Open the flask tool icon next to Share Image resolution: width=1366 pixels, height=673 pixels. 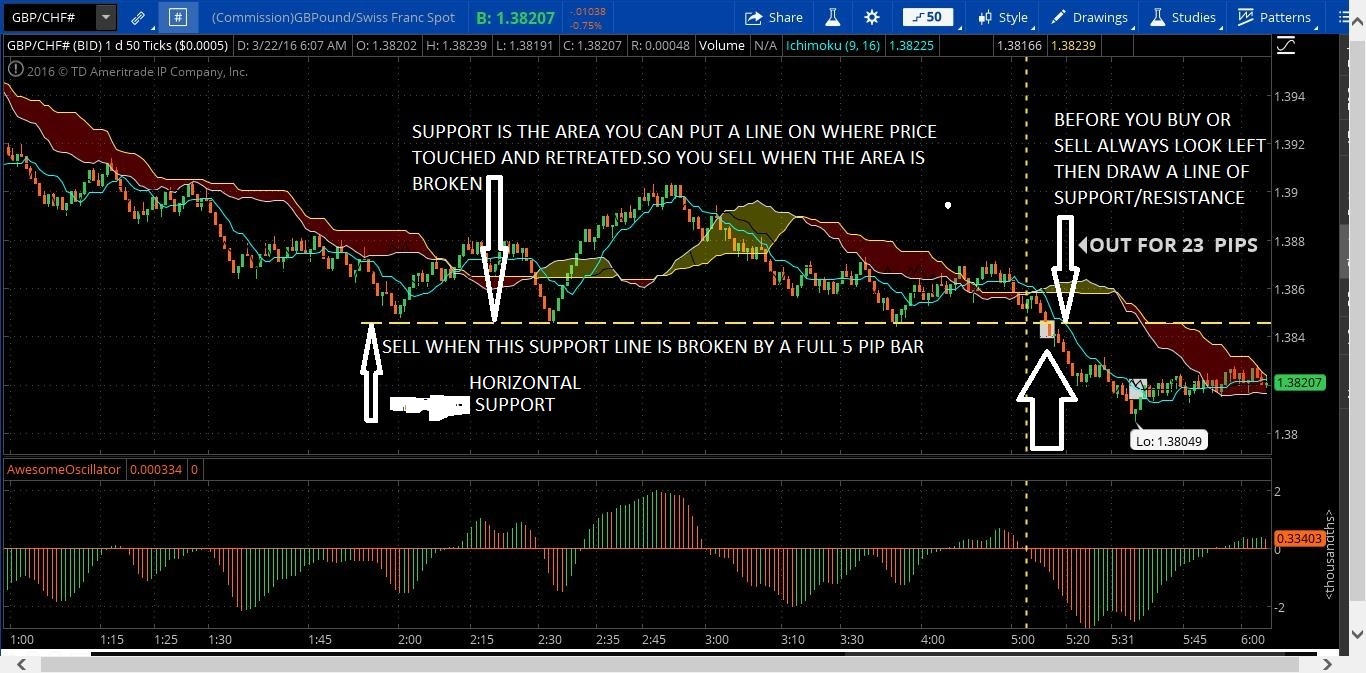point(832,17)
